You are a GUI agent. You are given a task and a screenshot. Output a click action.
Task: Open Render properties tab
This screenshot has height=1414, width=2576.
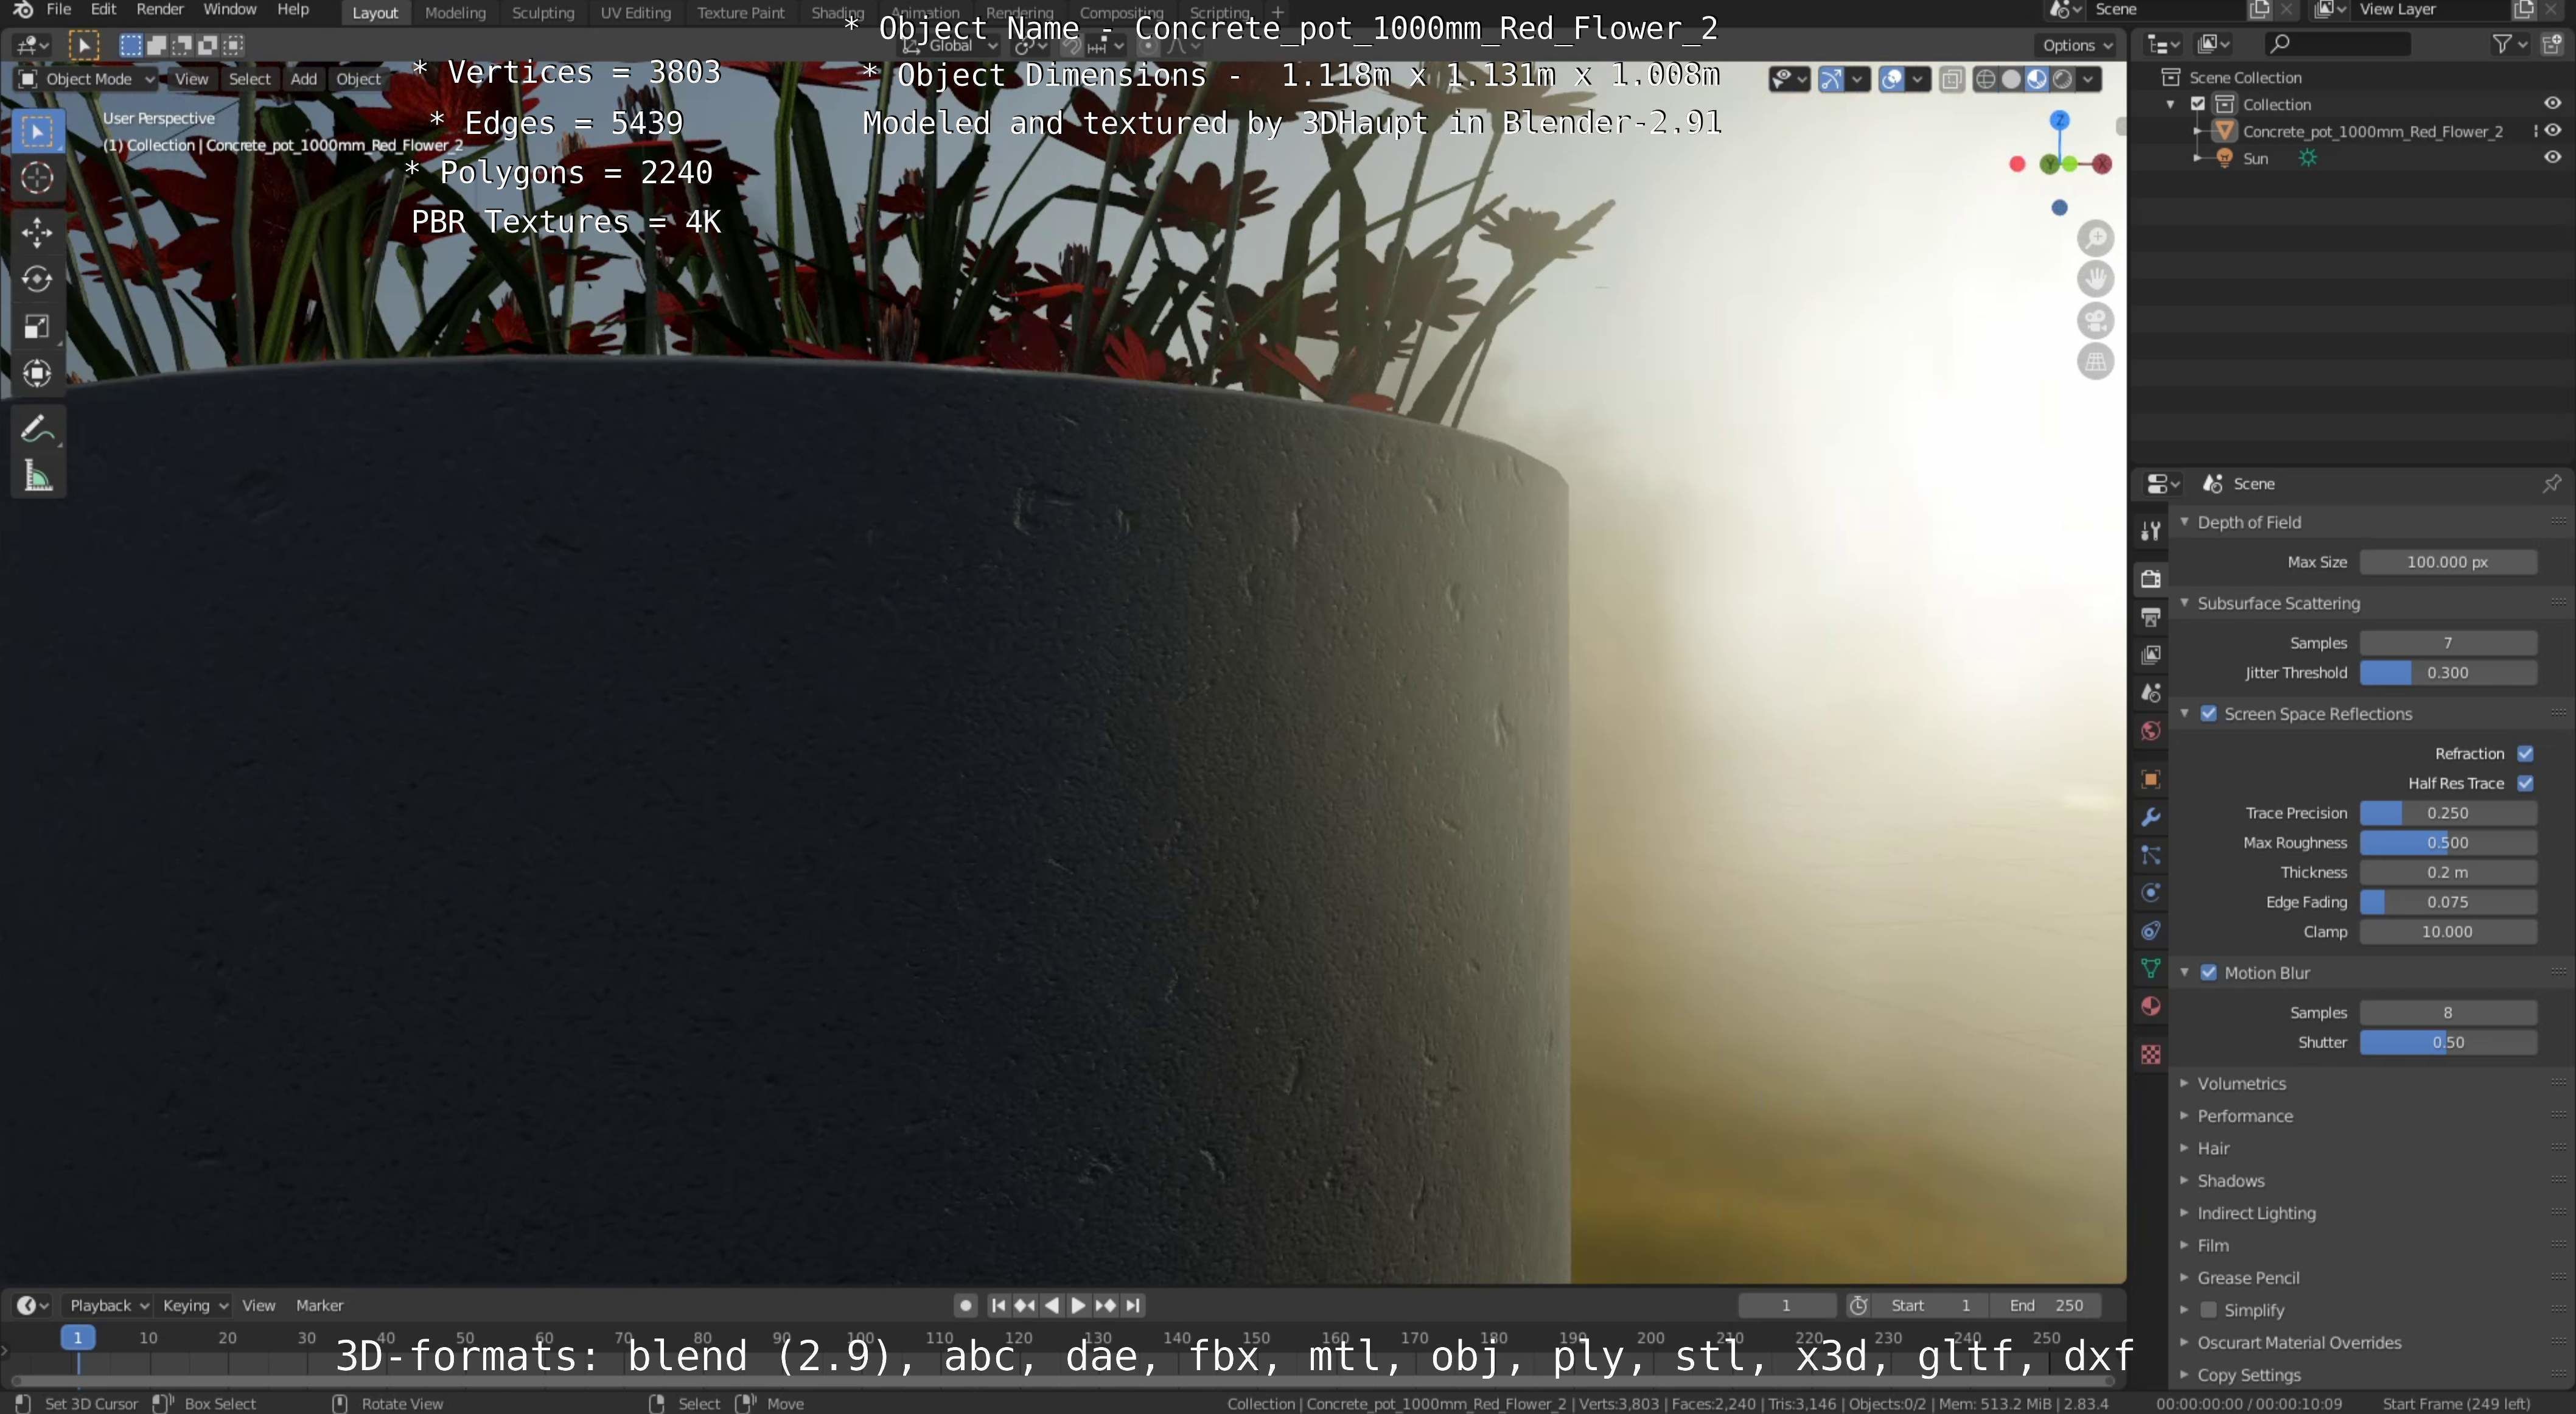point(2150,579)
